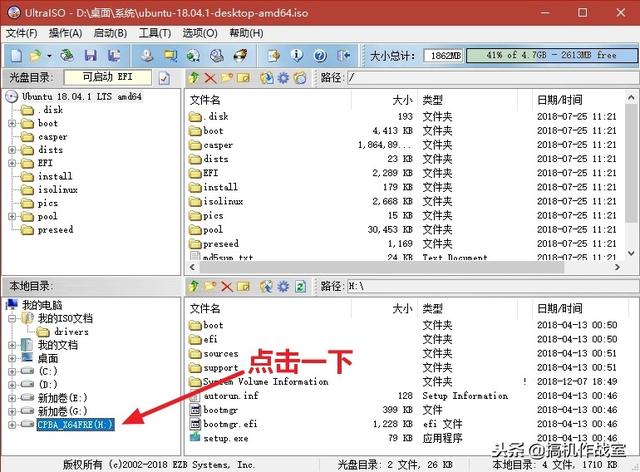The height and width of the screenshot is (472, 640).
Task: Click the capacity bar showing 41% of 4.7GB
Action: tap(552, 55)
